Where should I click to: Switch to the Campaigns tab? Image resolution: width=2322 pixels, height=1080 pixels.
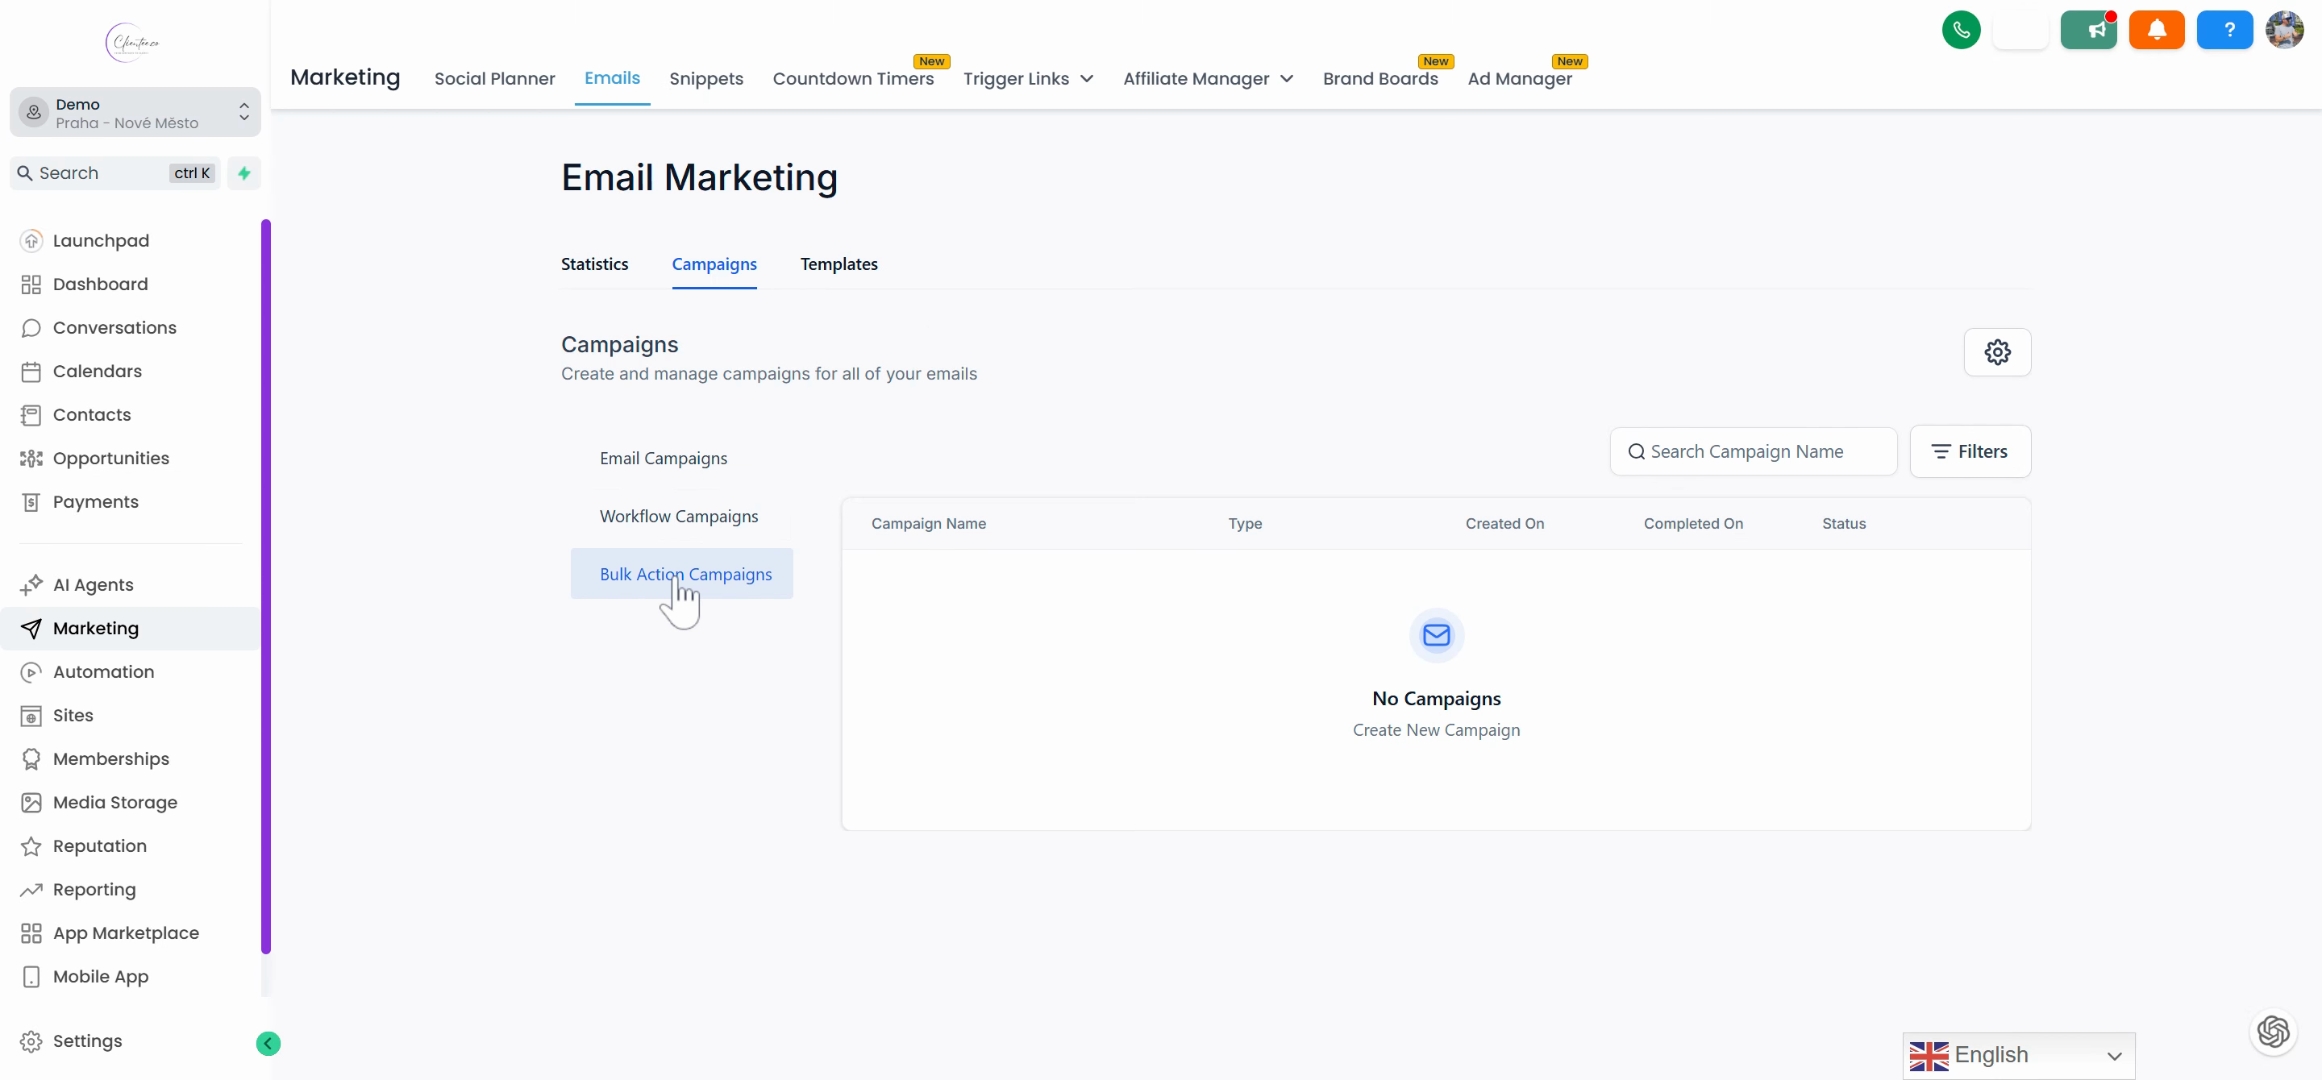pos(714,264)
